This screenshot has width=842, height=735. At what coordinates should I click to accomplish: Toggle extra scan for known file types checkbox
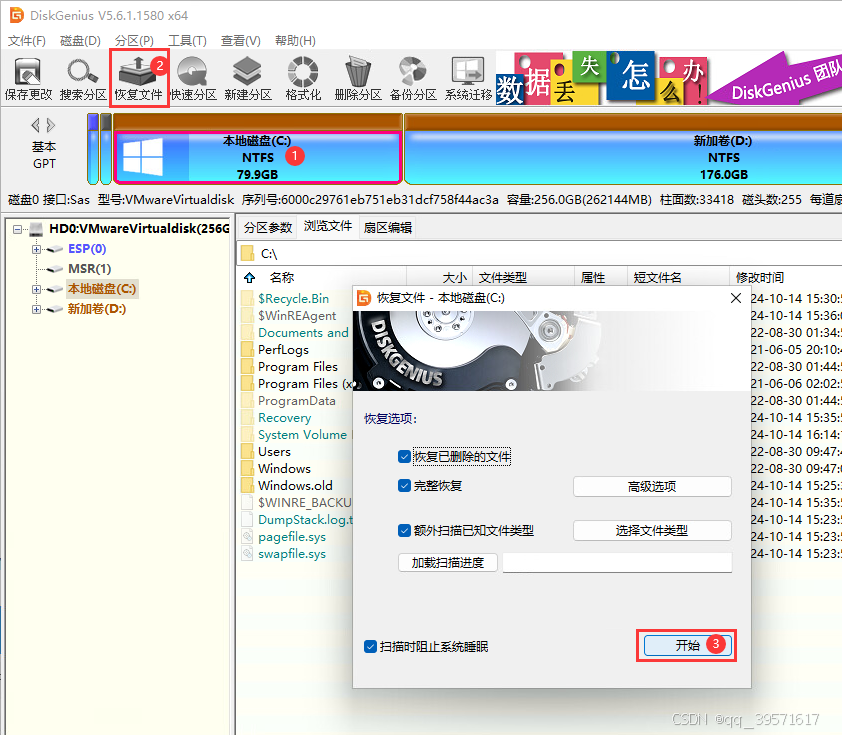(x=404, y=531)
